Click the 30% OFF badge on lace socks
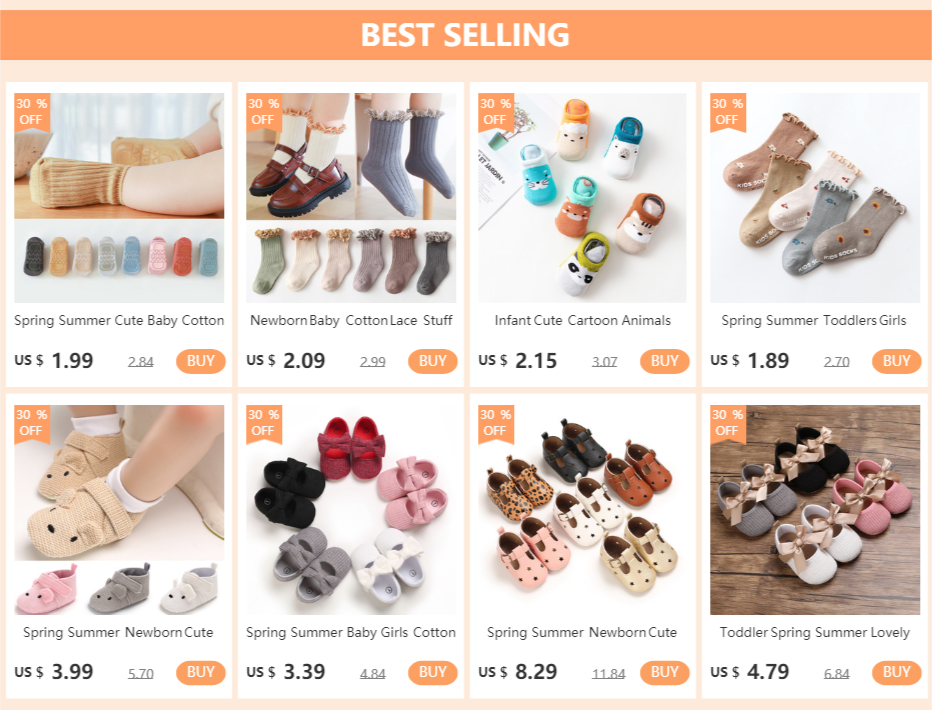The height and width of the screenshot is (710, 932). tap(263, 111)
